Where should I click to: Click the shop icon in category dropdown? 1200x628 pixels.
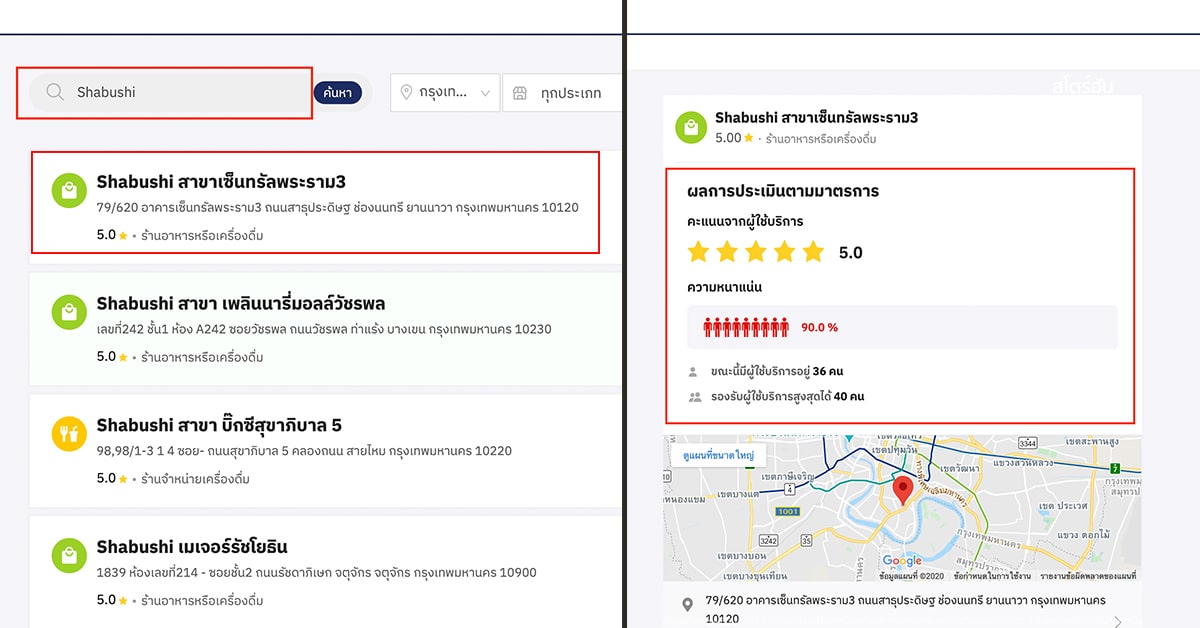point(519,92)
